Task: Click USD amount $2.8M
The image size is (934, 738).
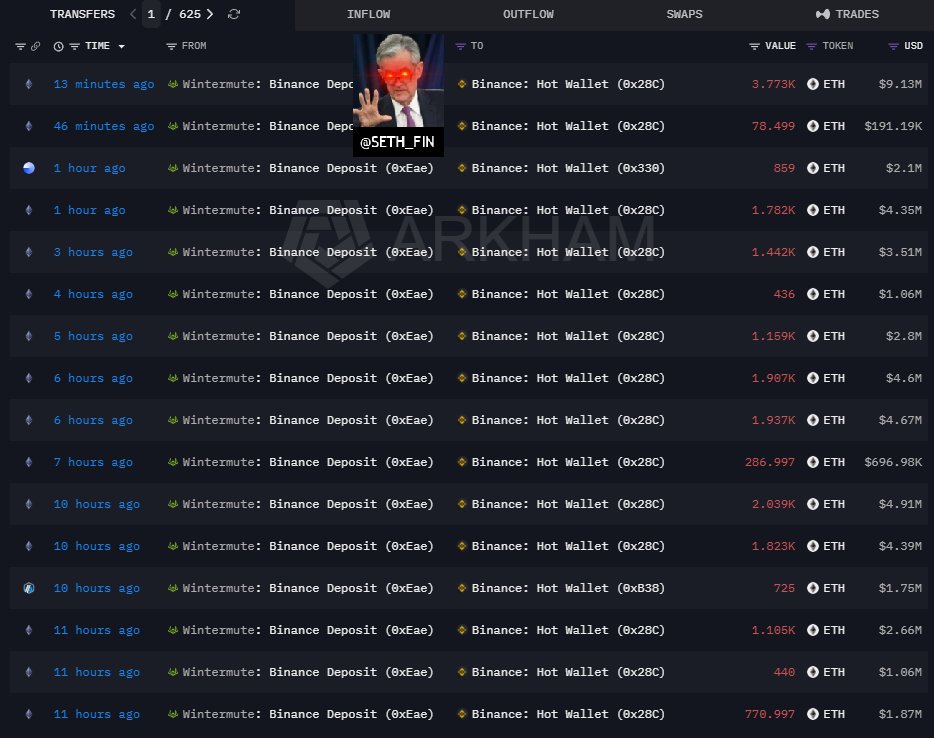Action: coord(904,336)
